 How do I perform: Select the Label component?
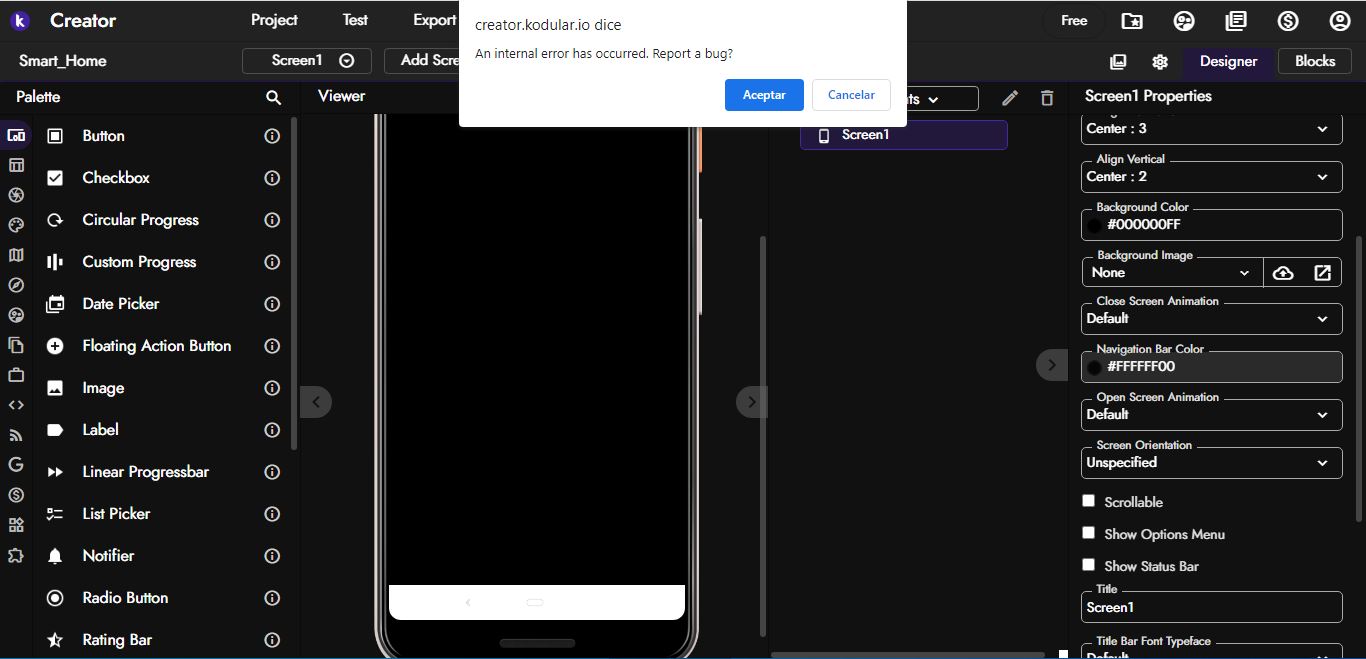[x=100, y=430]
